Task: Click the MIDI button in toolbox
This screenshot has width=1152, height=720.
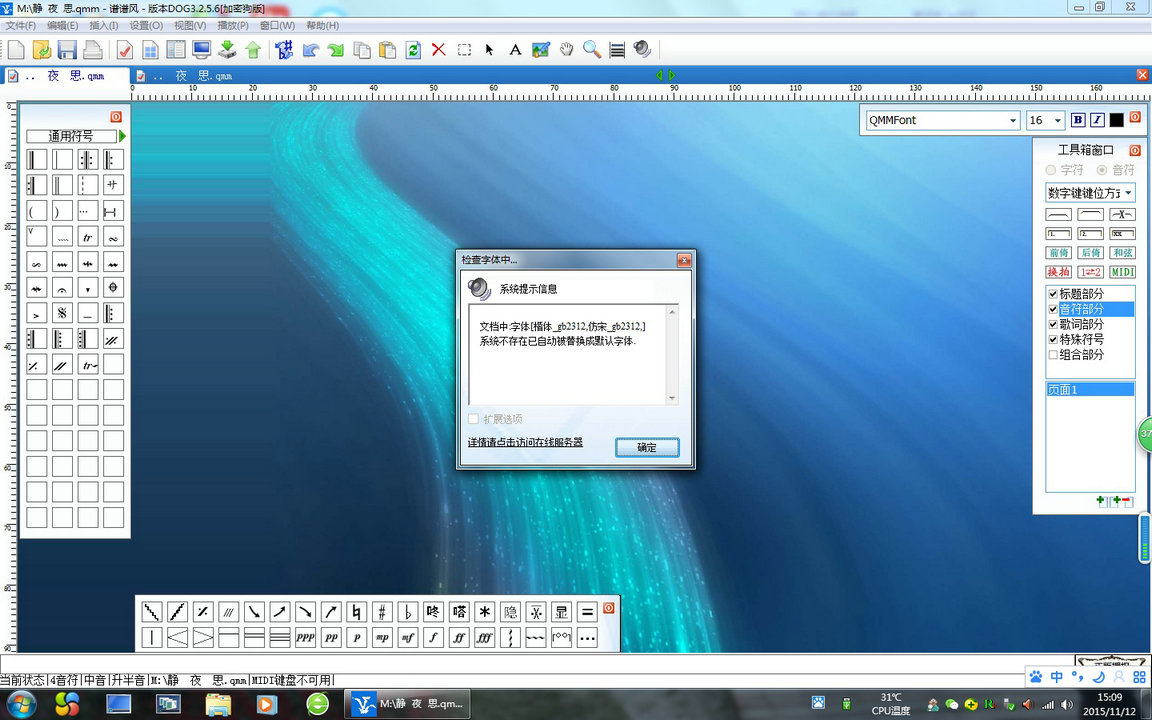Action: [1122, 272]
